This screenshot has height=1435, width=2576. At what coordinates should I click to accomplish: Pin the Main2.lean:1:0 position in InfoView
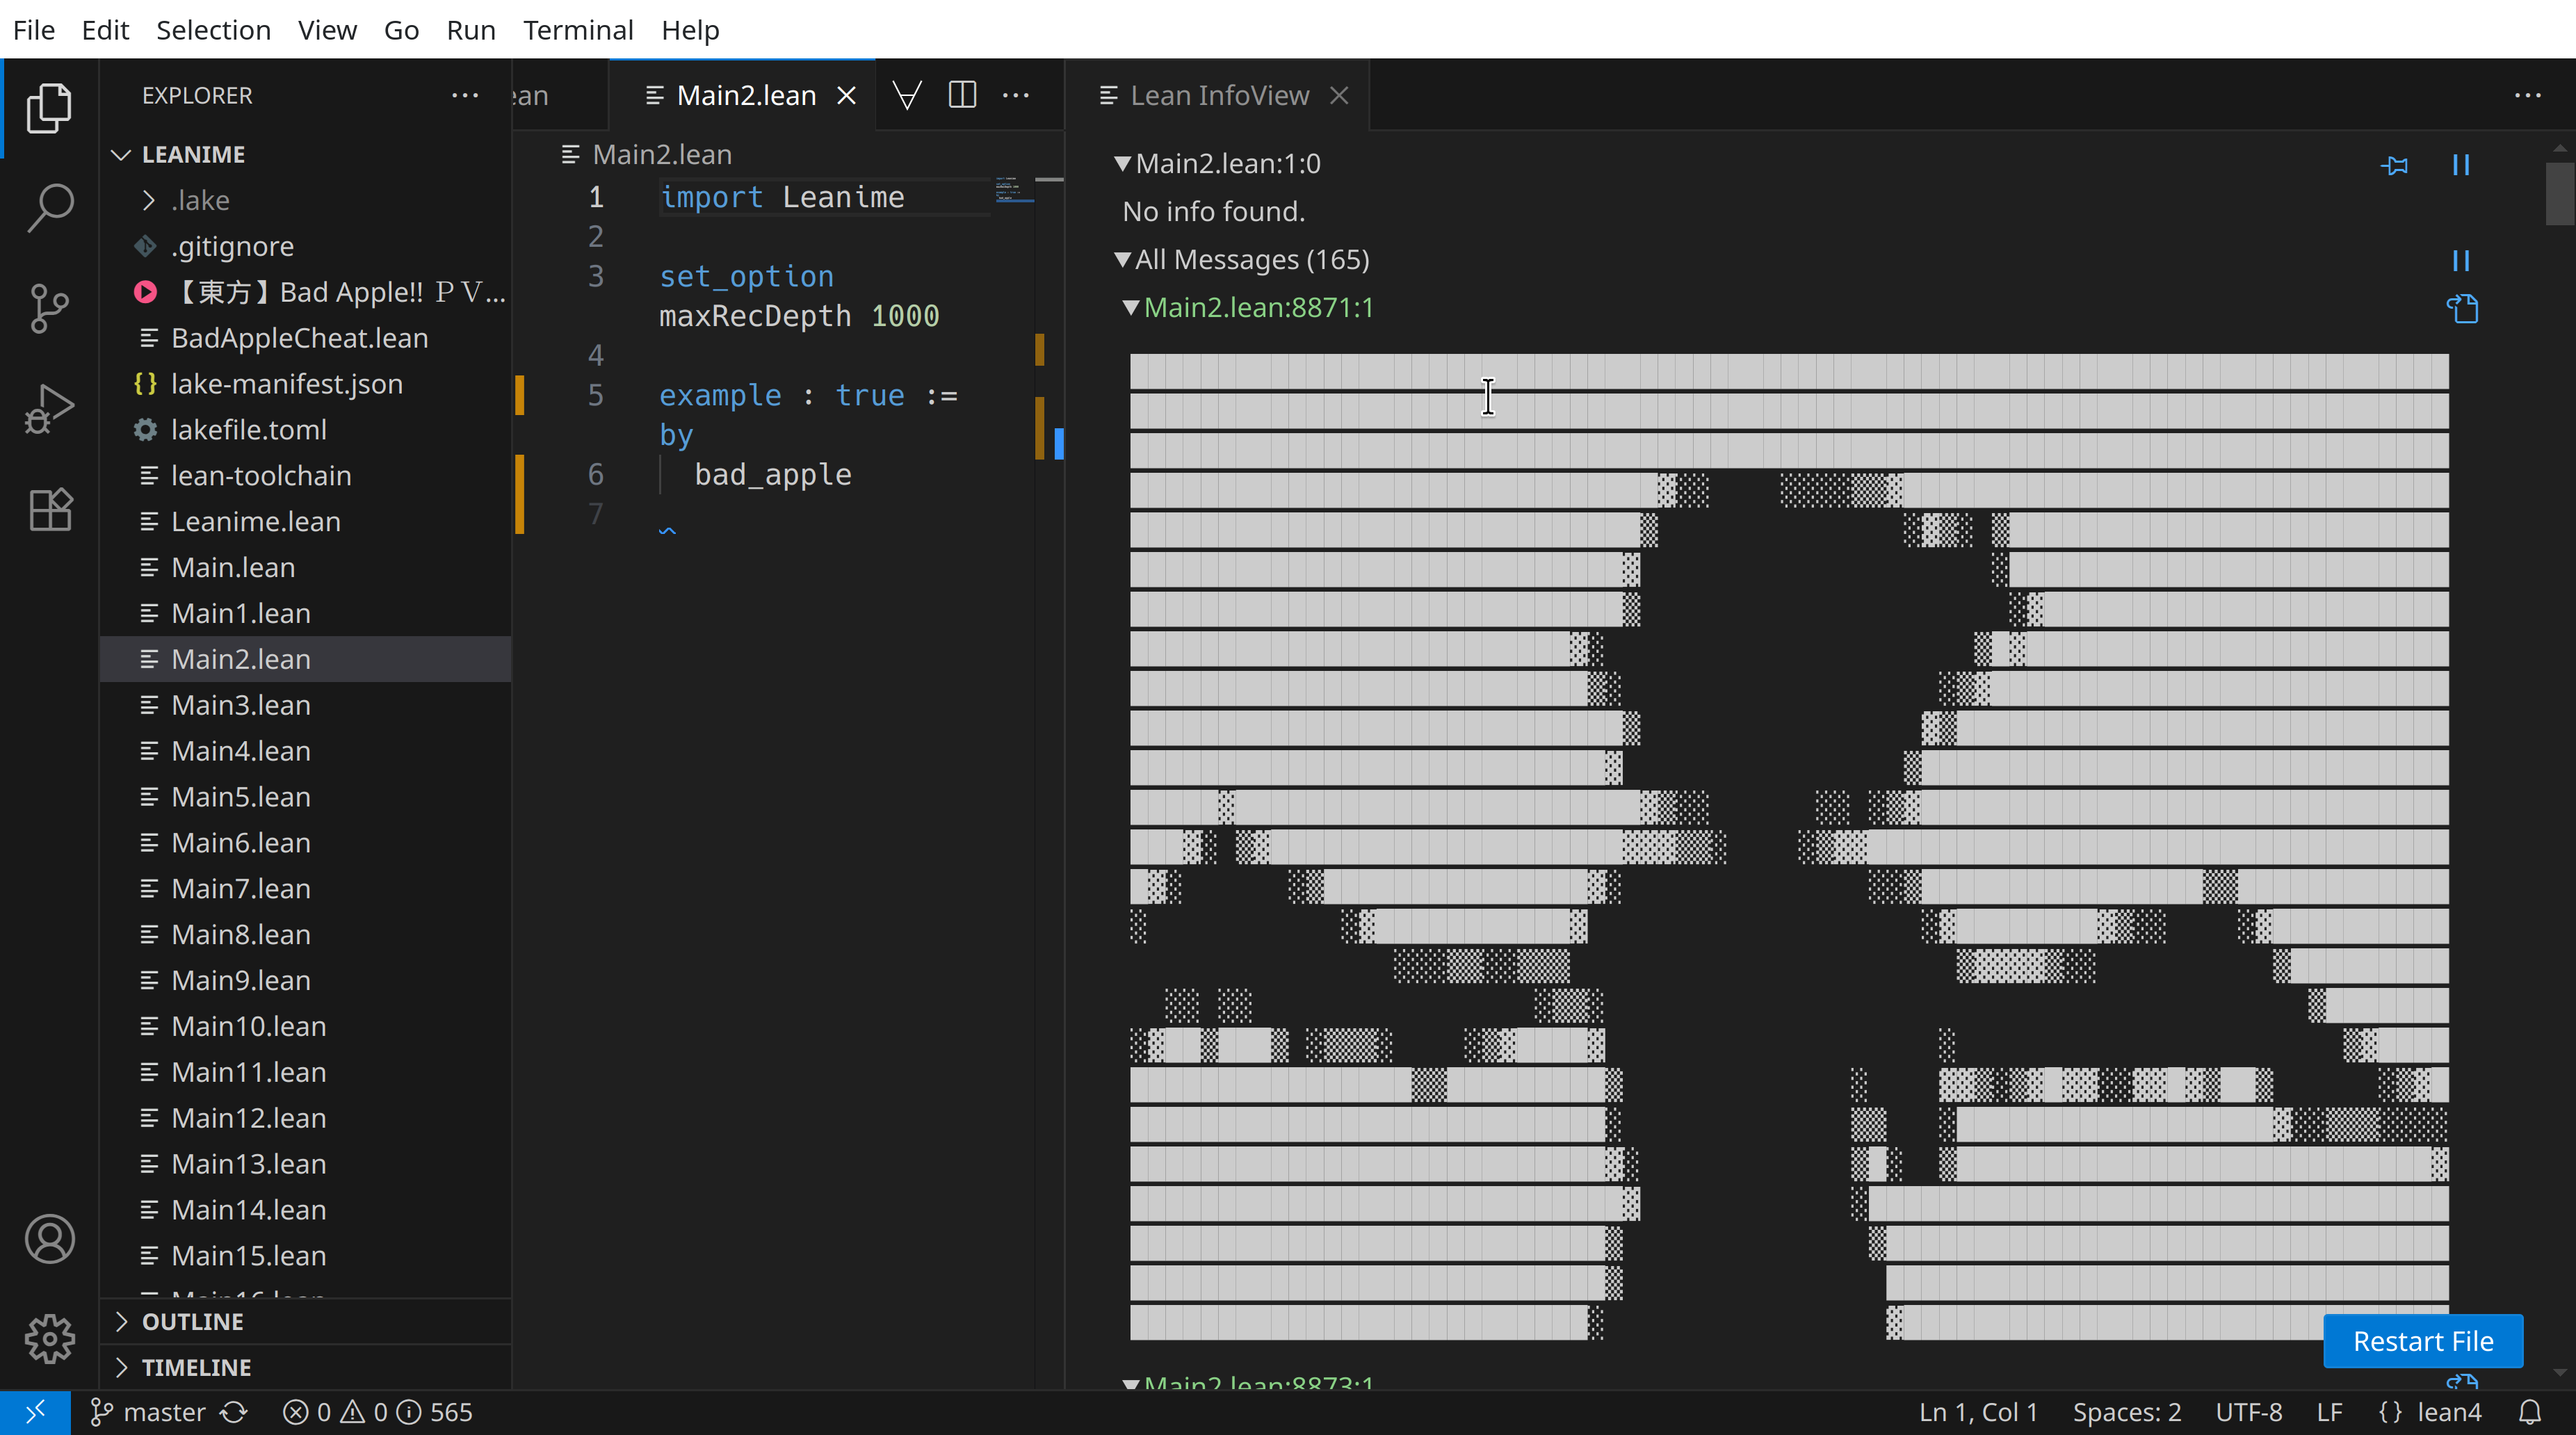2395,165
